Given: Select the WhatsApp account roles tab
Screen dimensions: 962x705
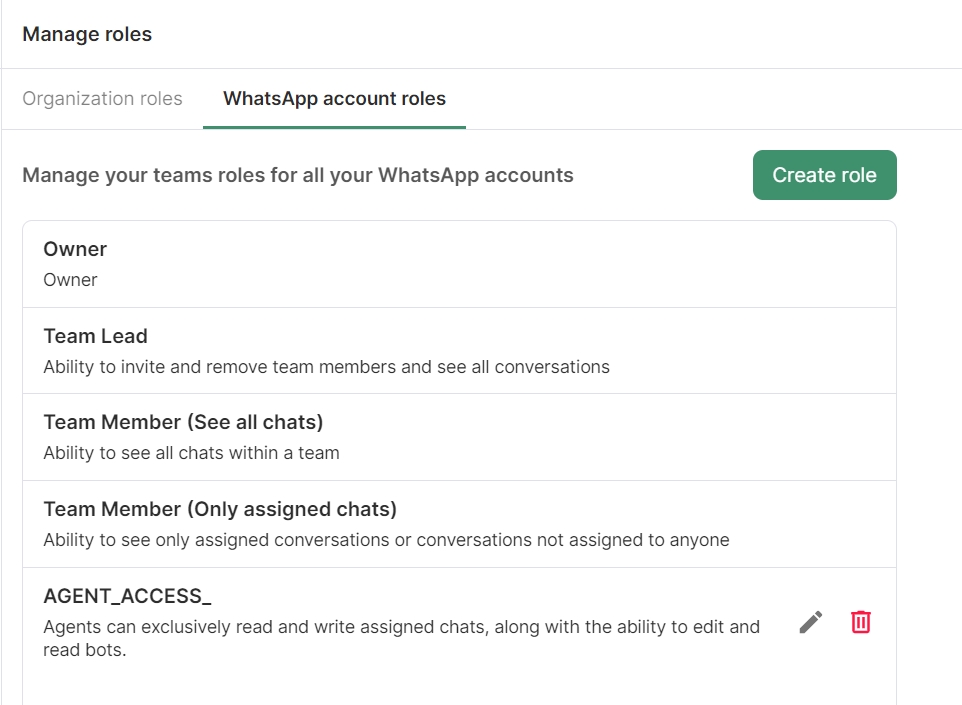Looking at the screenshot, I should point(334,99).
